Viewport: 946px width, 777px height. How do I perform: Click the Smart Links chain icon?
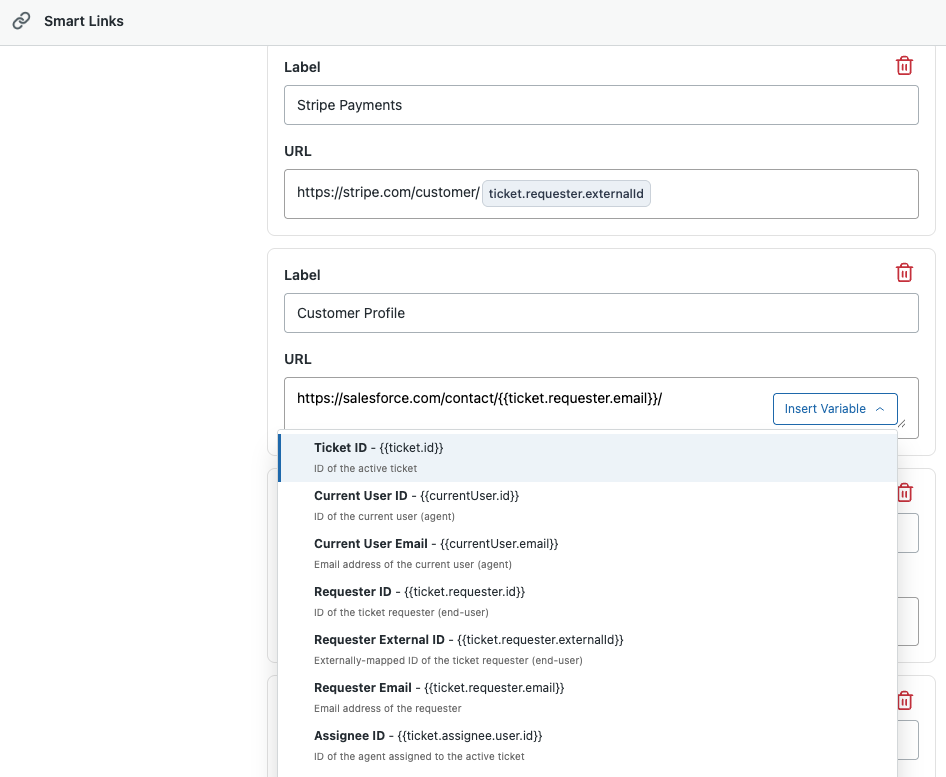[x=21, y=21]
